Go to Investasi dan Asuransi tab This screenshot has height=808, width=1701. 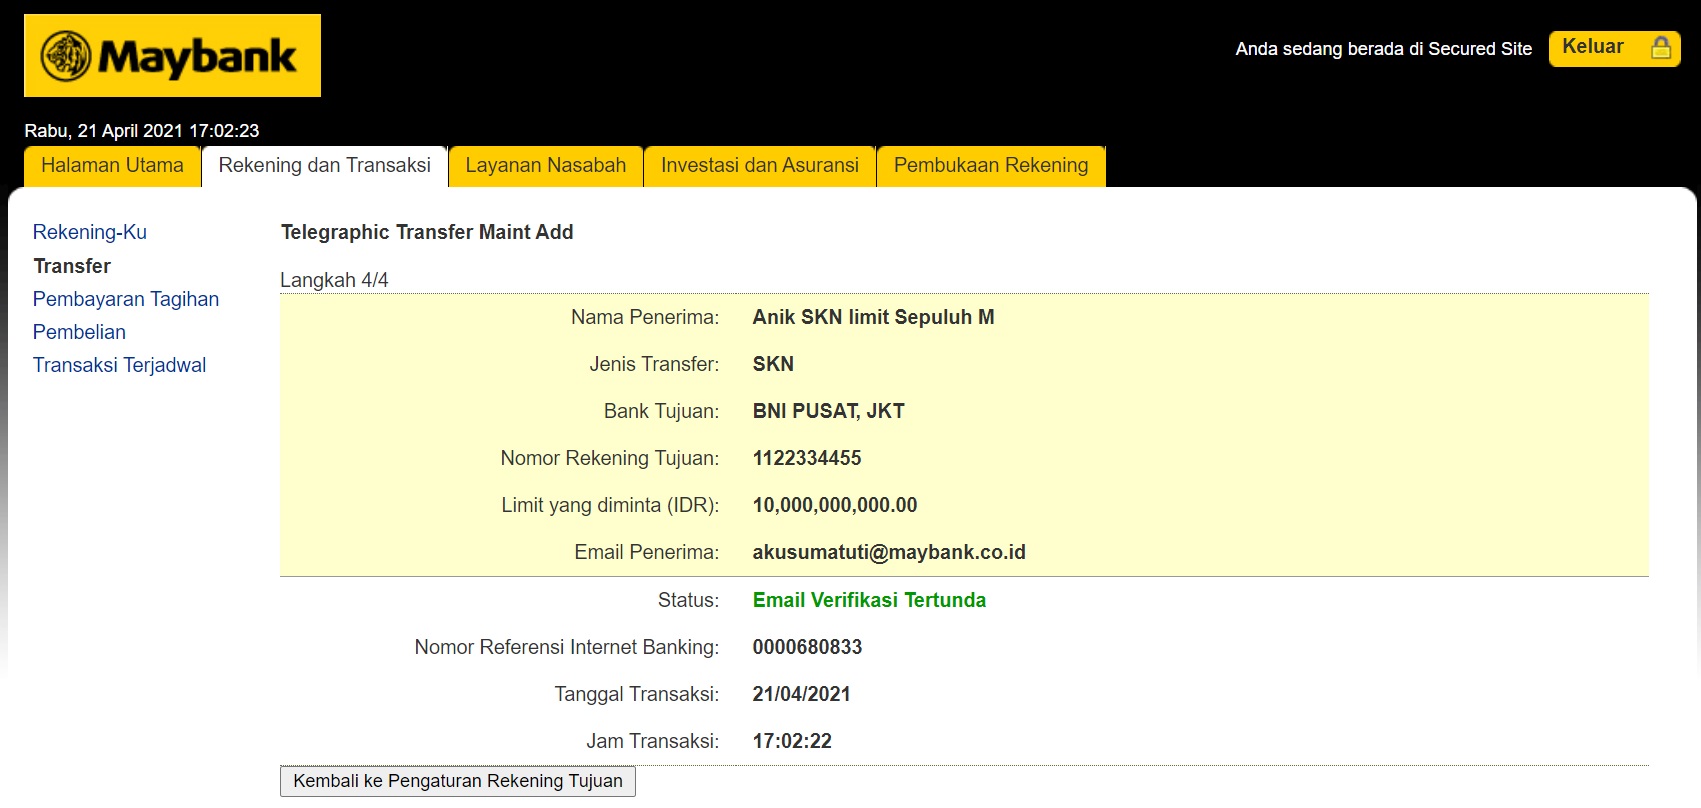click(760, 166)
